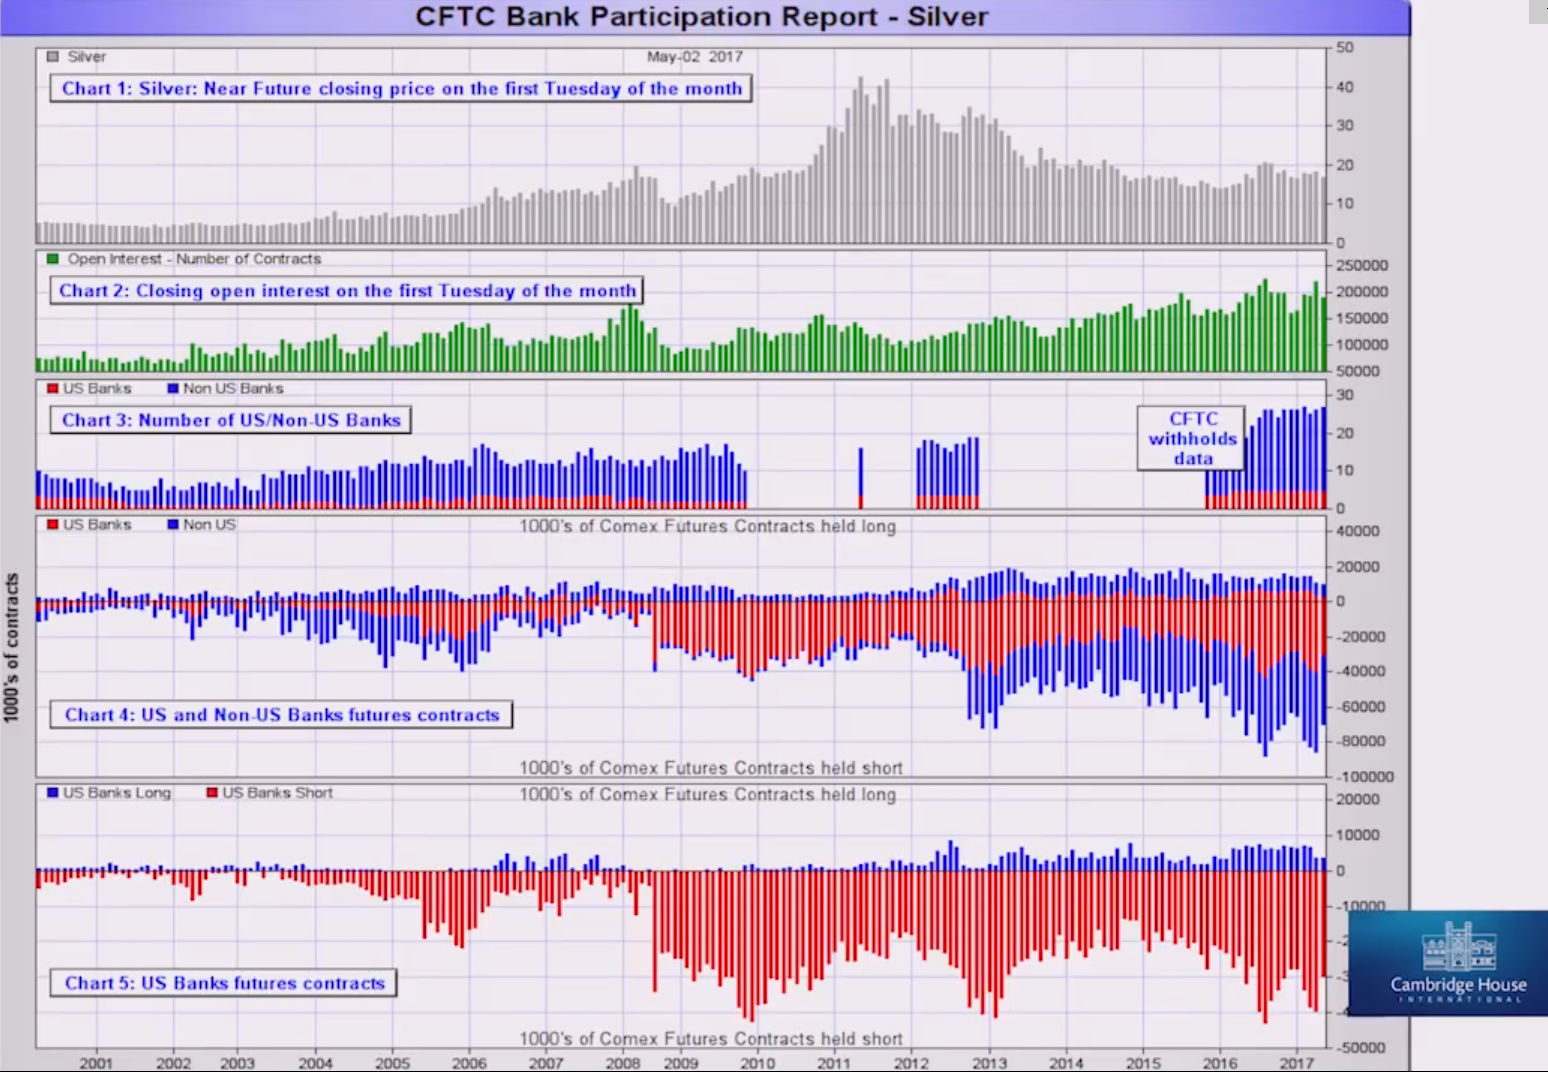Click the red US Banks Short legend square
The image size is (1548, 1072).
coord(212,793)
